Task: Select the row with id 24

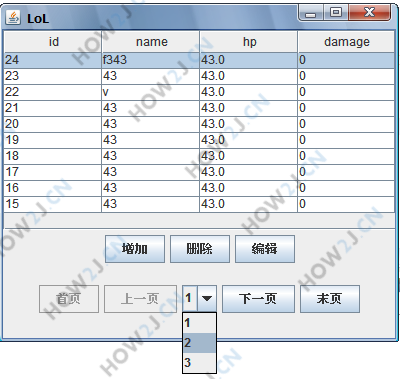Action: point(199,60)
